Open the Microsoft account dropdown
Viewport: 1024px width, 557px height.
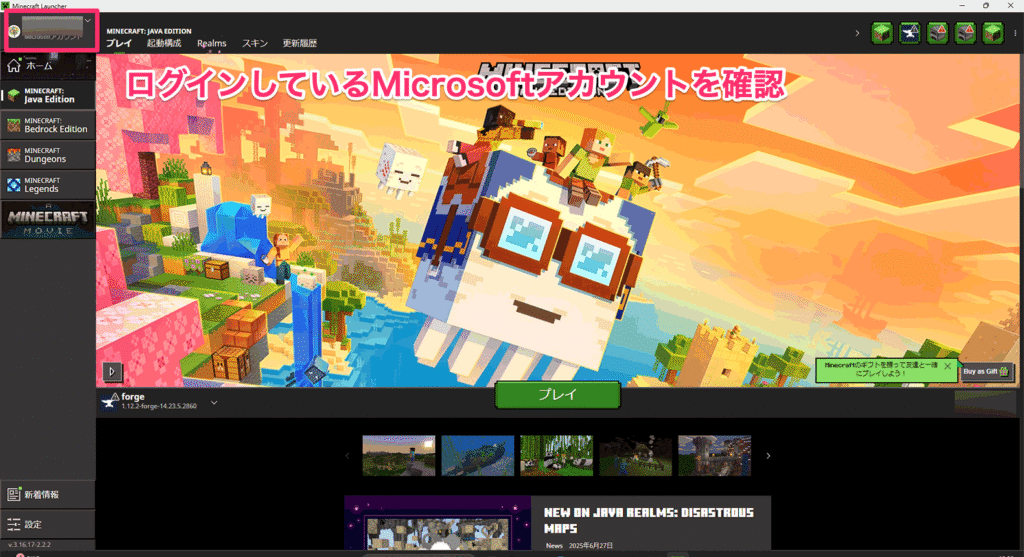tap(52, 30)
